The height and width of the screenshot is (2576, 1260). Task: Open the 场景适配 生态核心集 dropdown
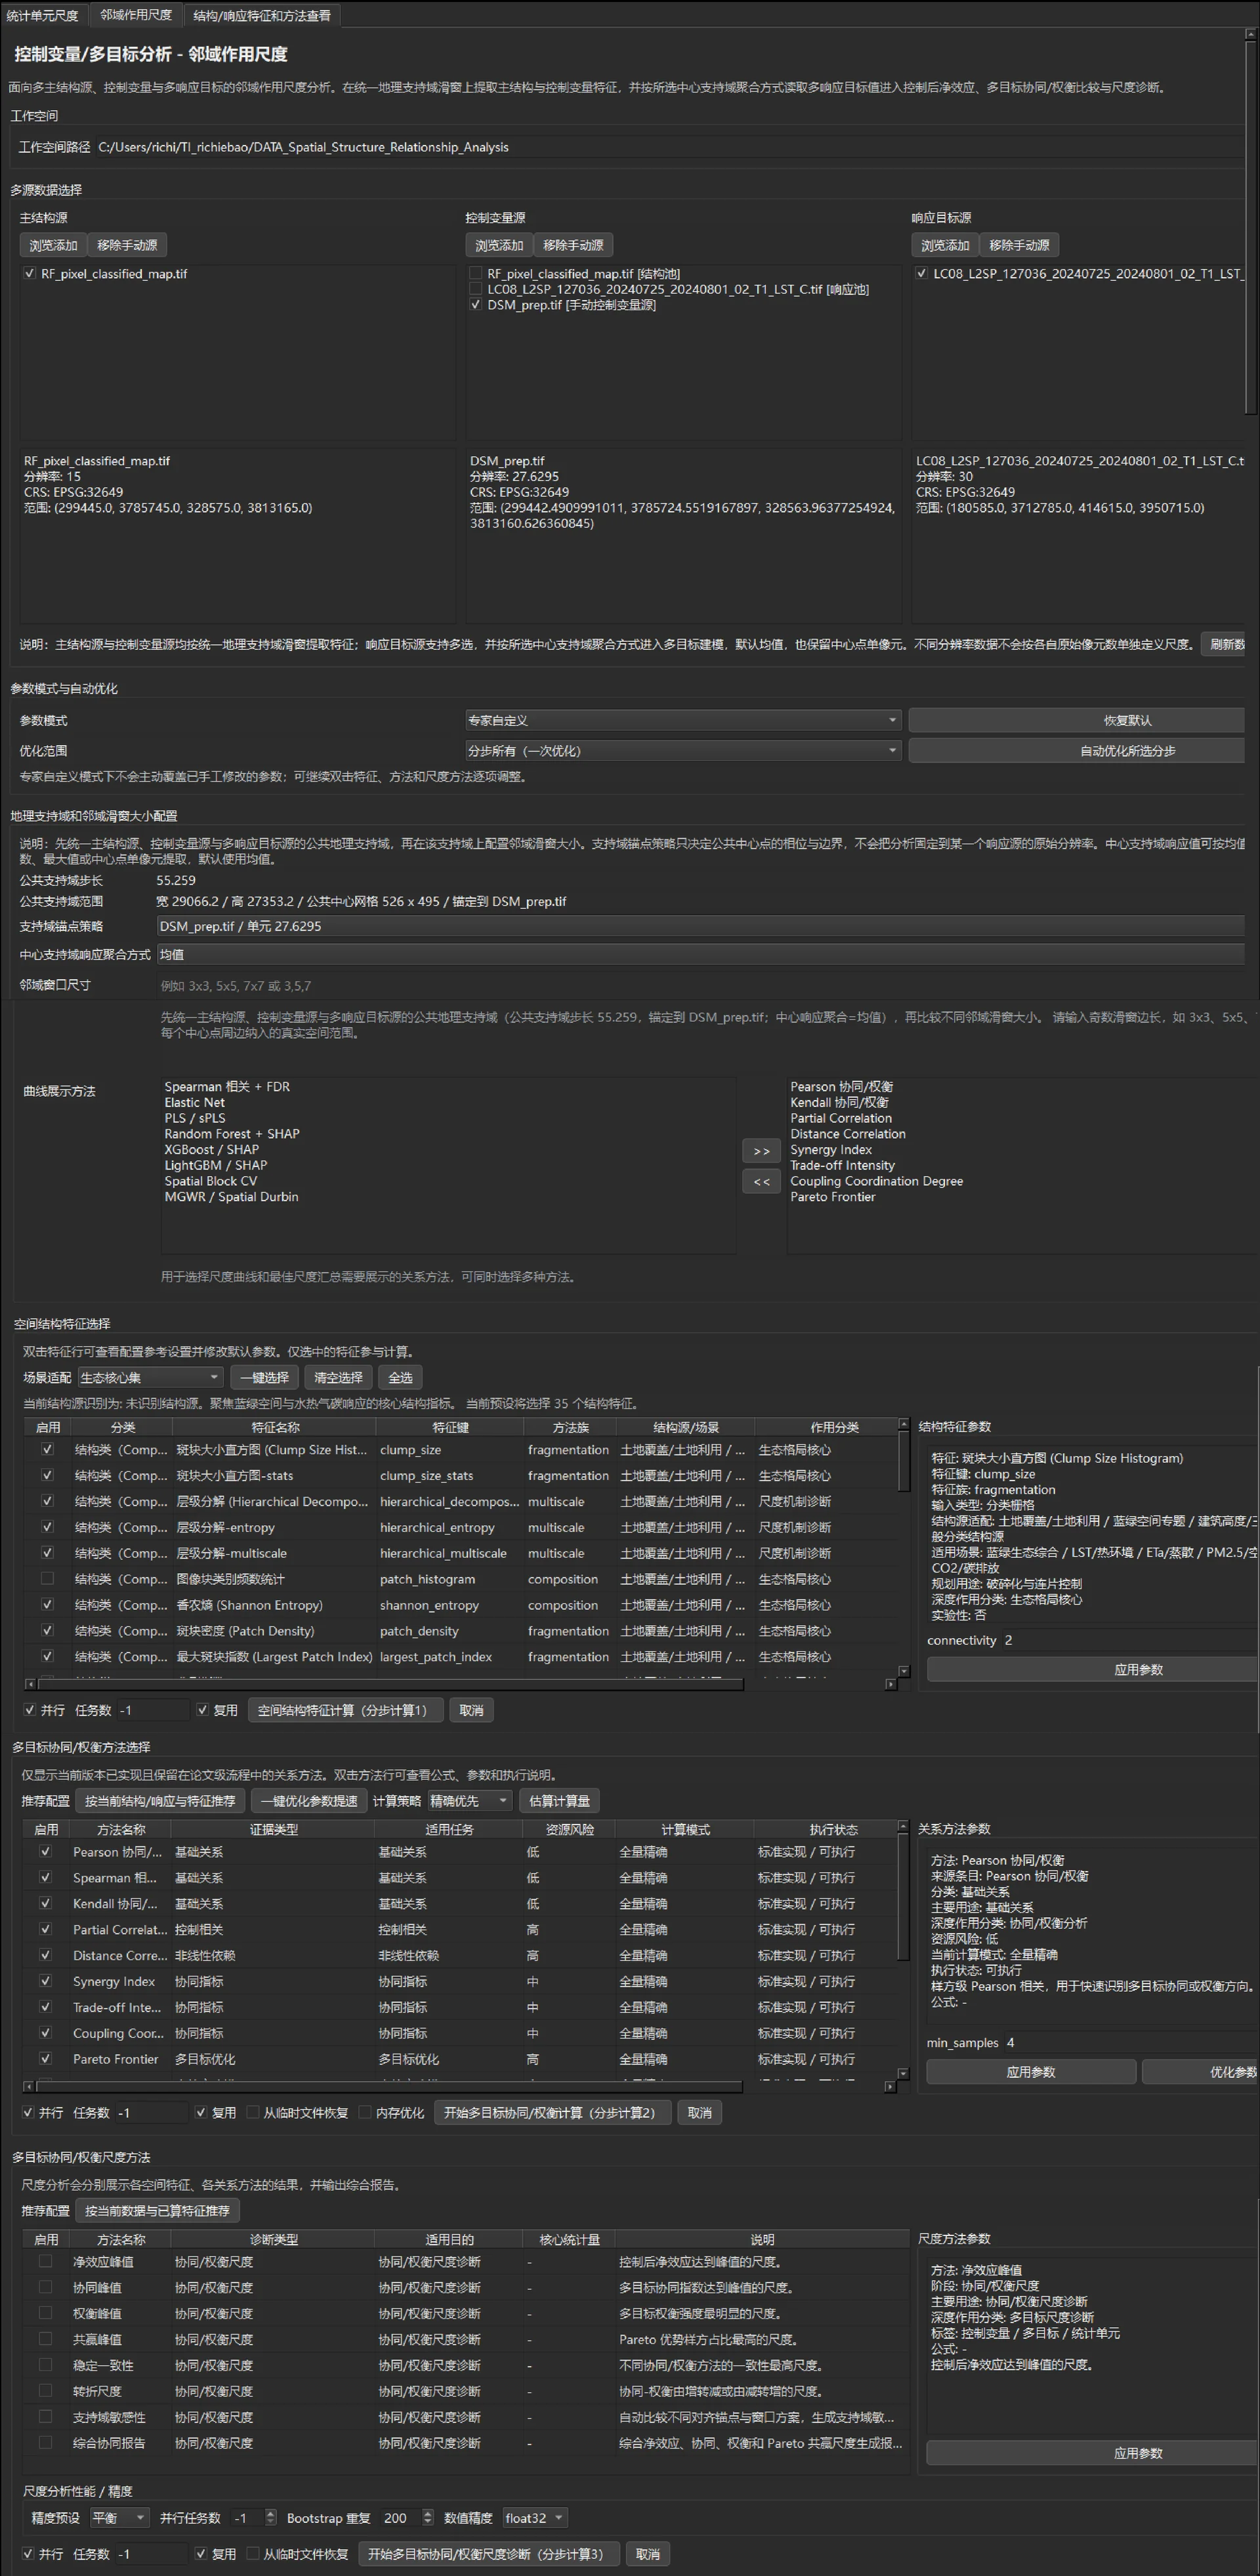(150, 1377)
